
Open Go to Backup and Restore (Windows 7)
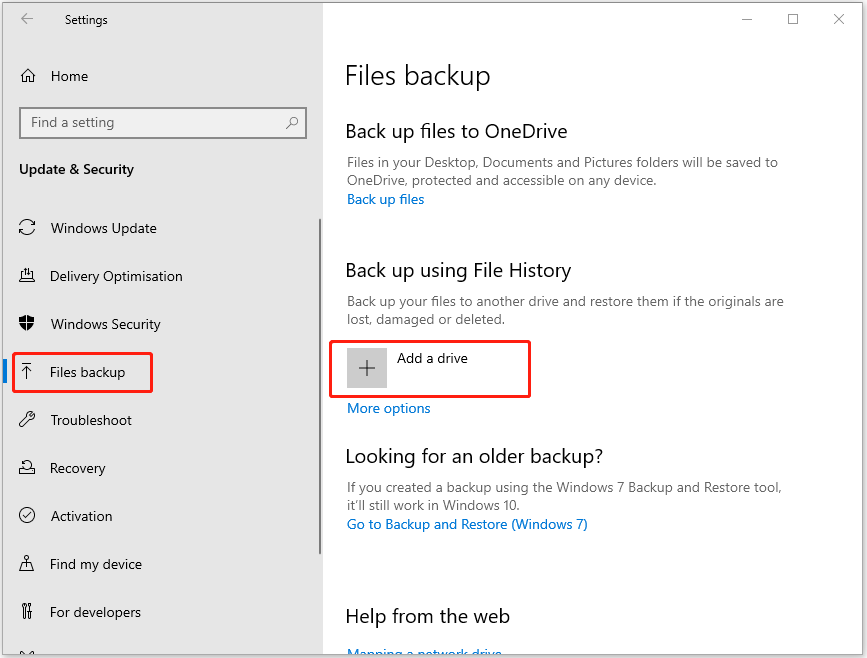pyautogui.click(x=467, y=524)
